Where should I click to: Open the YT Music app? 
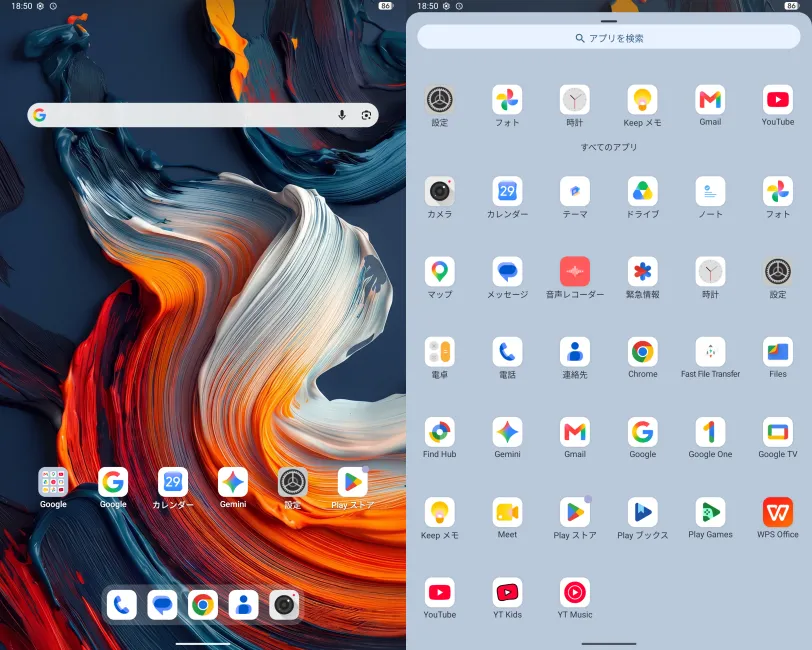575,593
